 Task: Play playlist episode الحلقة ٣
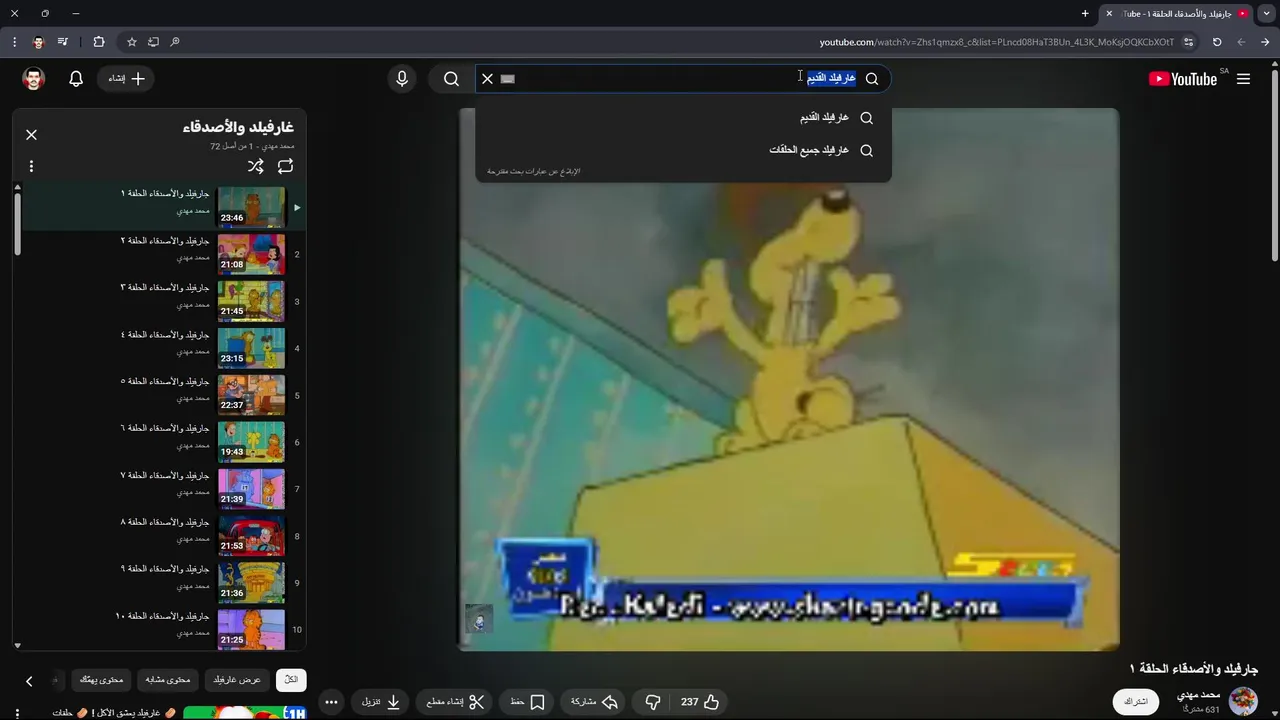coord(163,301)
